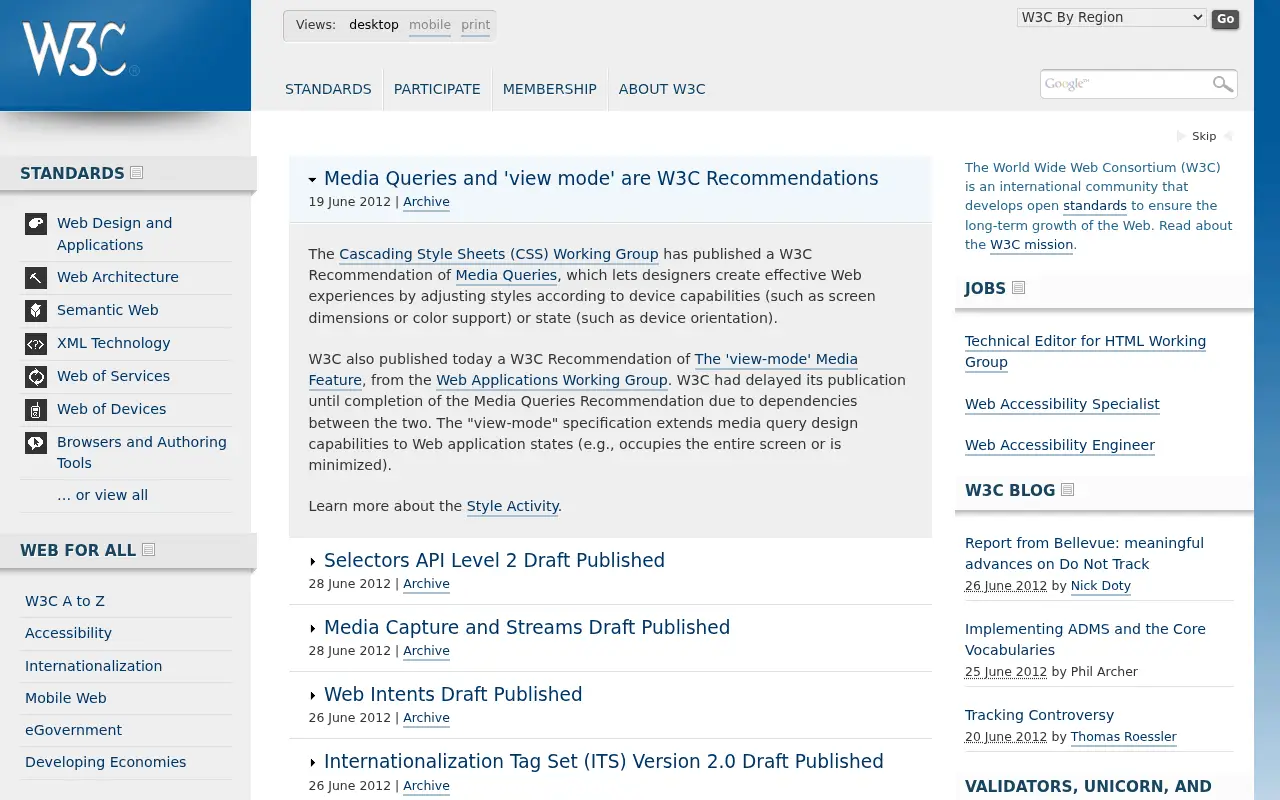Open the Media Queries specification link
Screen dimensions: 1280x800
[x=506, y=275]
